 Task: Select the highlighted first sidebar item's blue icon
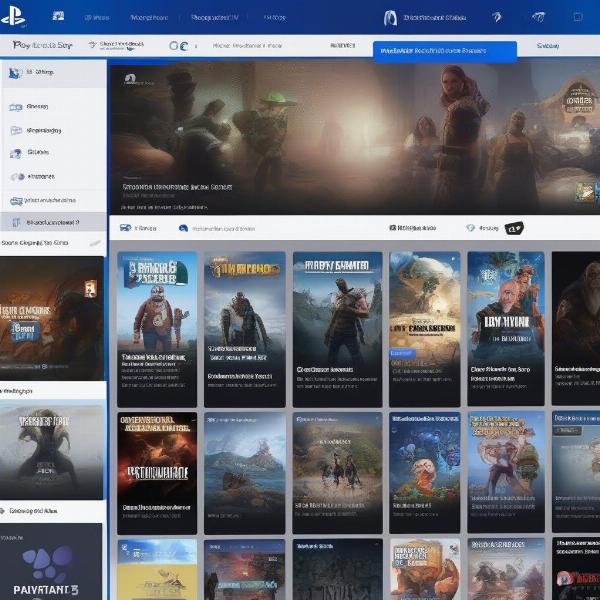[x=15, y=73]
